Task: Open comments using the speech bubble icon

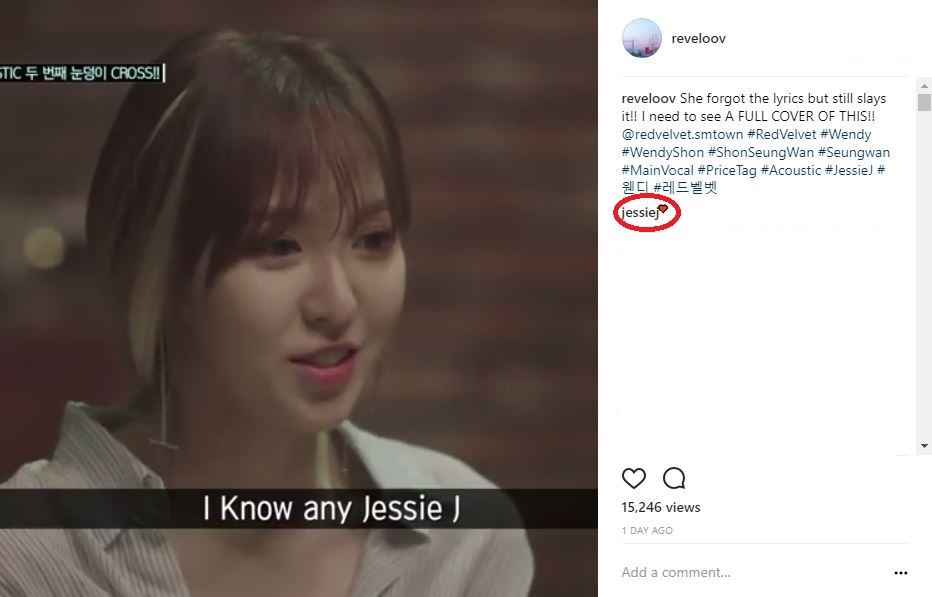Action: click(x=674, y=477)
